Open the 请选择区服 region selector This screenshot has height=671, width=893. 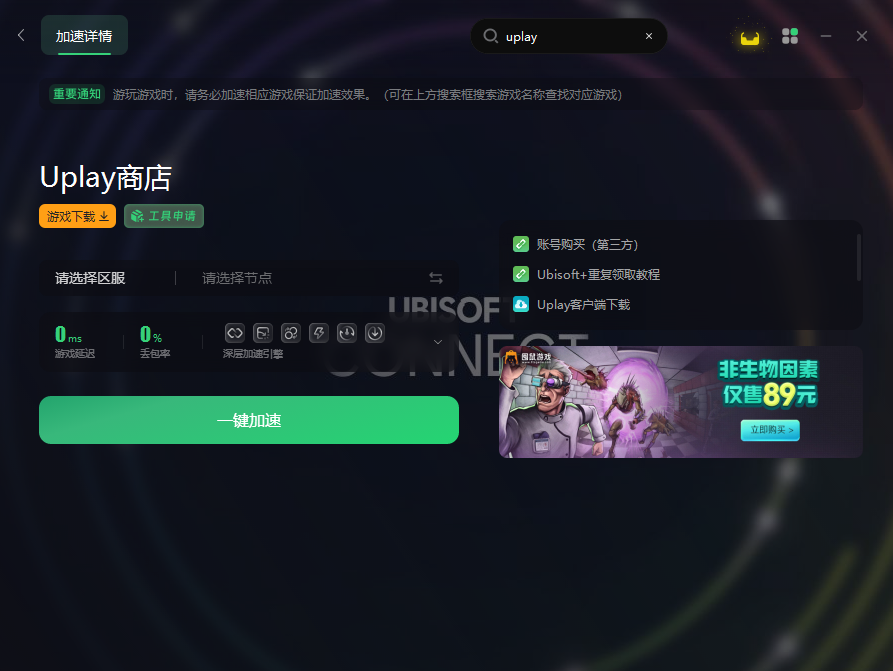click(90, 278)
